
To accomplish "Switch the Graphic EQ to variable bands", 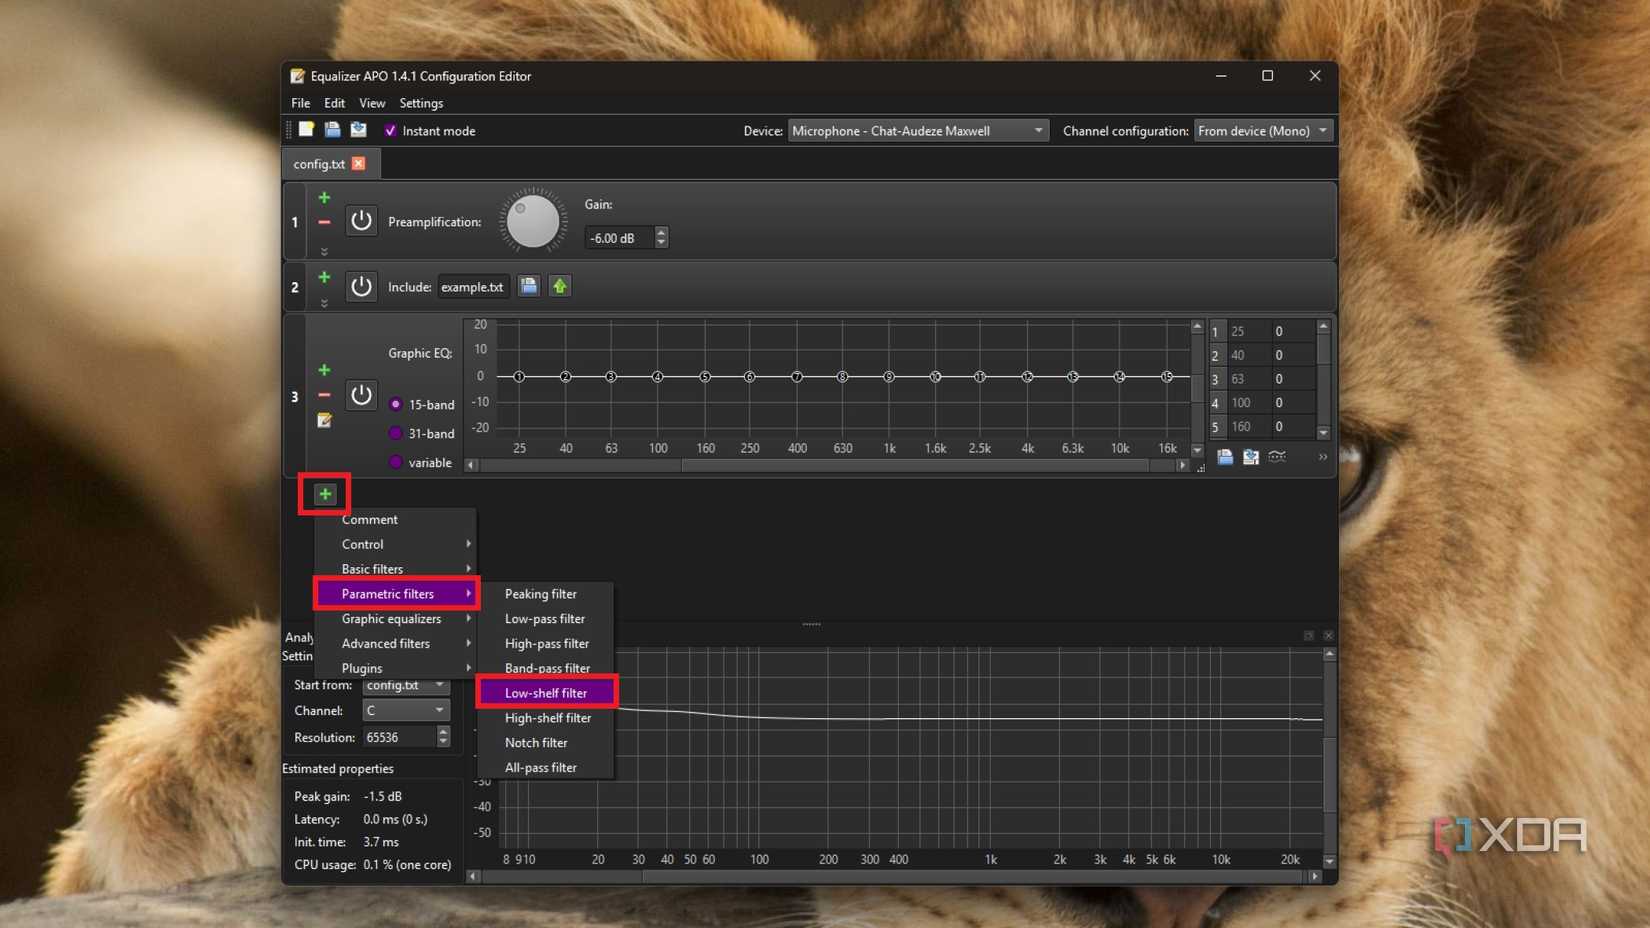I will (394, 462).
